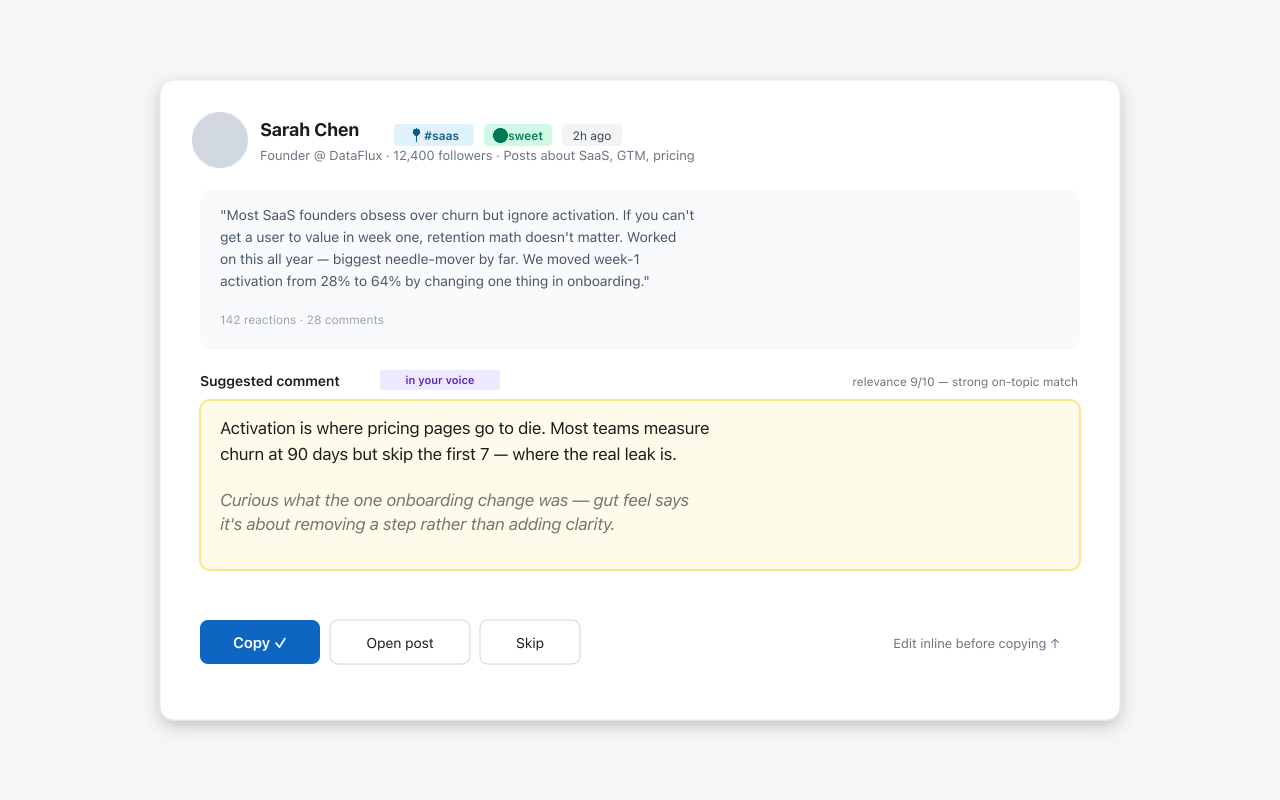Screen dimensions: 1280x800
Task: Expand the relevance 9/10 score details
Action: coord(964,381)
